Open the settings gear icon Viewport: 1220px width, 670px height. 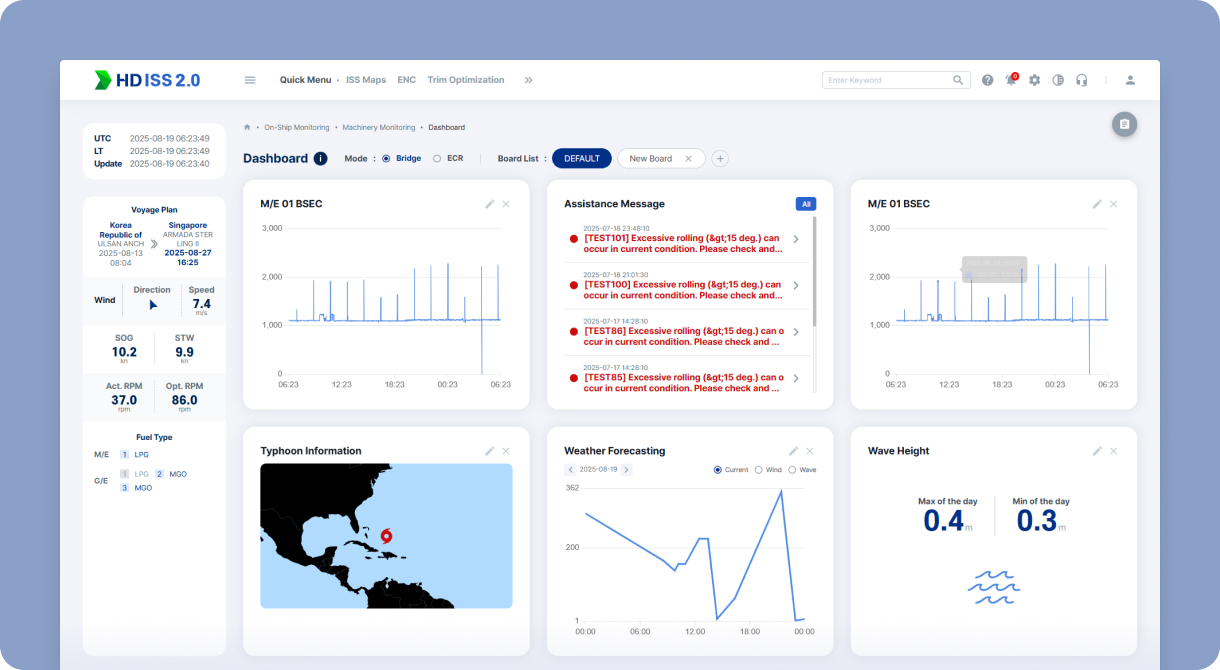1034,80
